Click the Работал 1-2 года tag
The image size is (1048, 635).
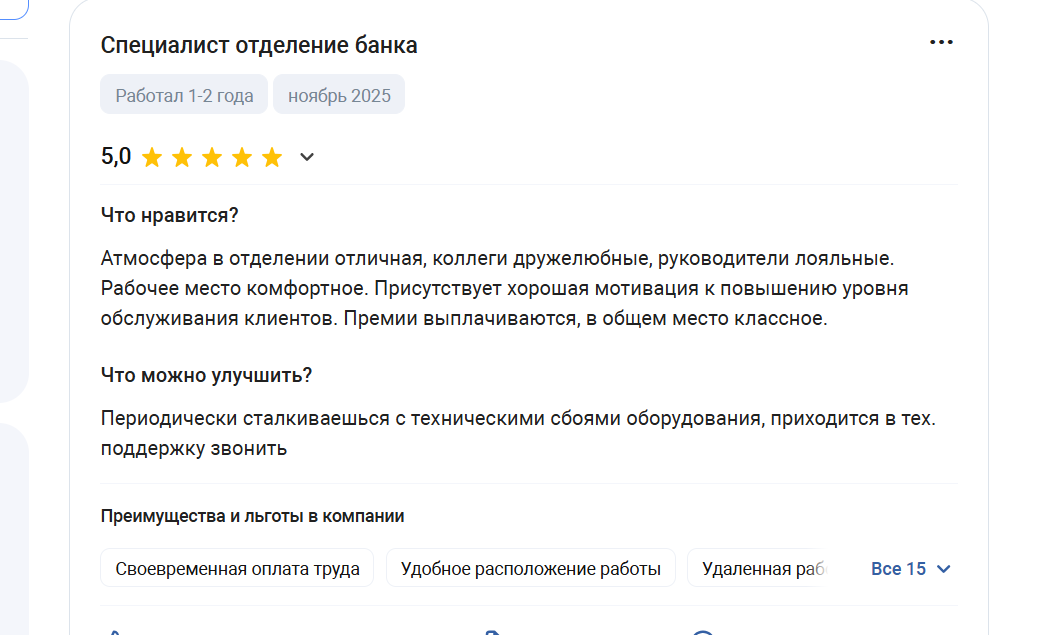click(184, 97)
